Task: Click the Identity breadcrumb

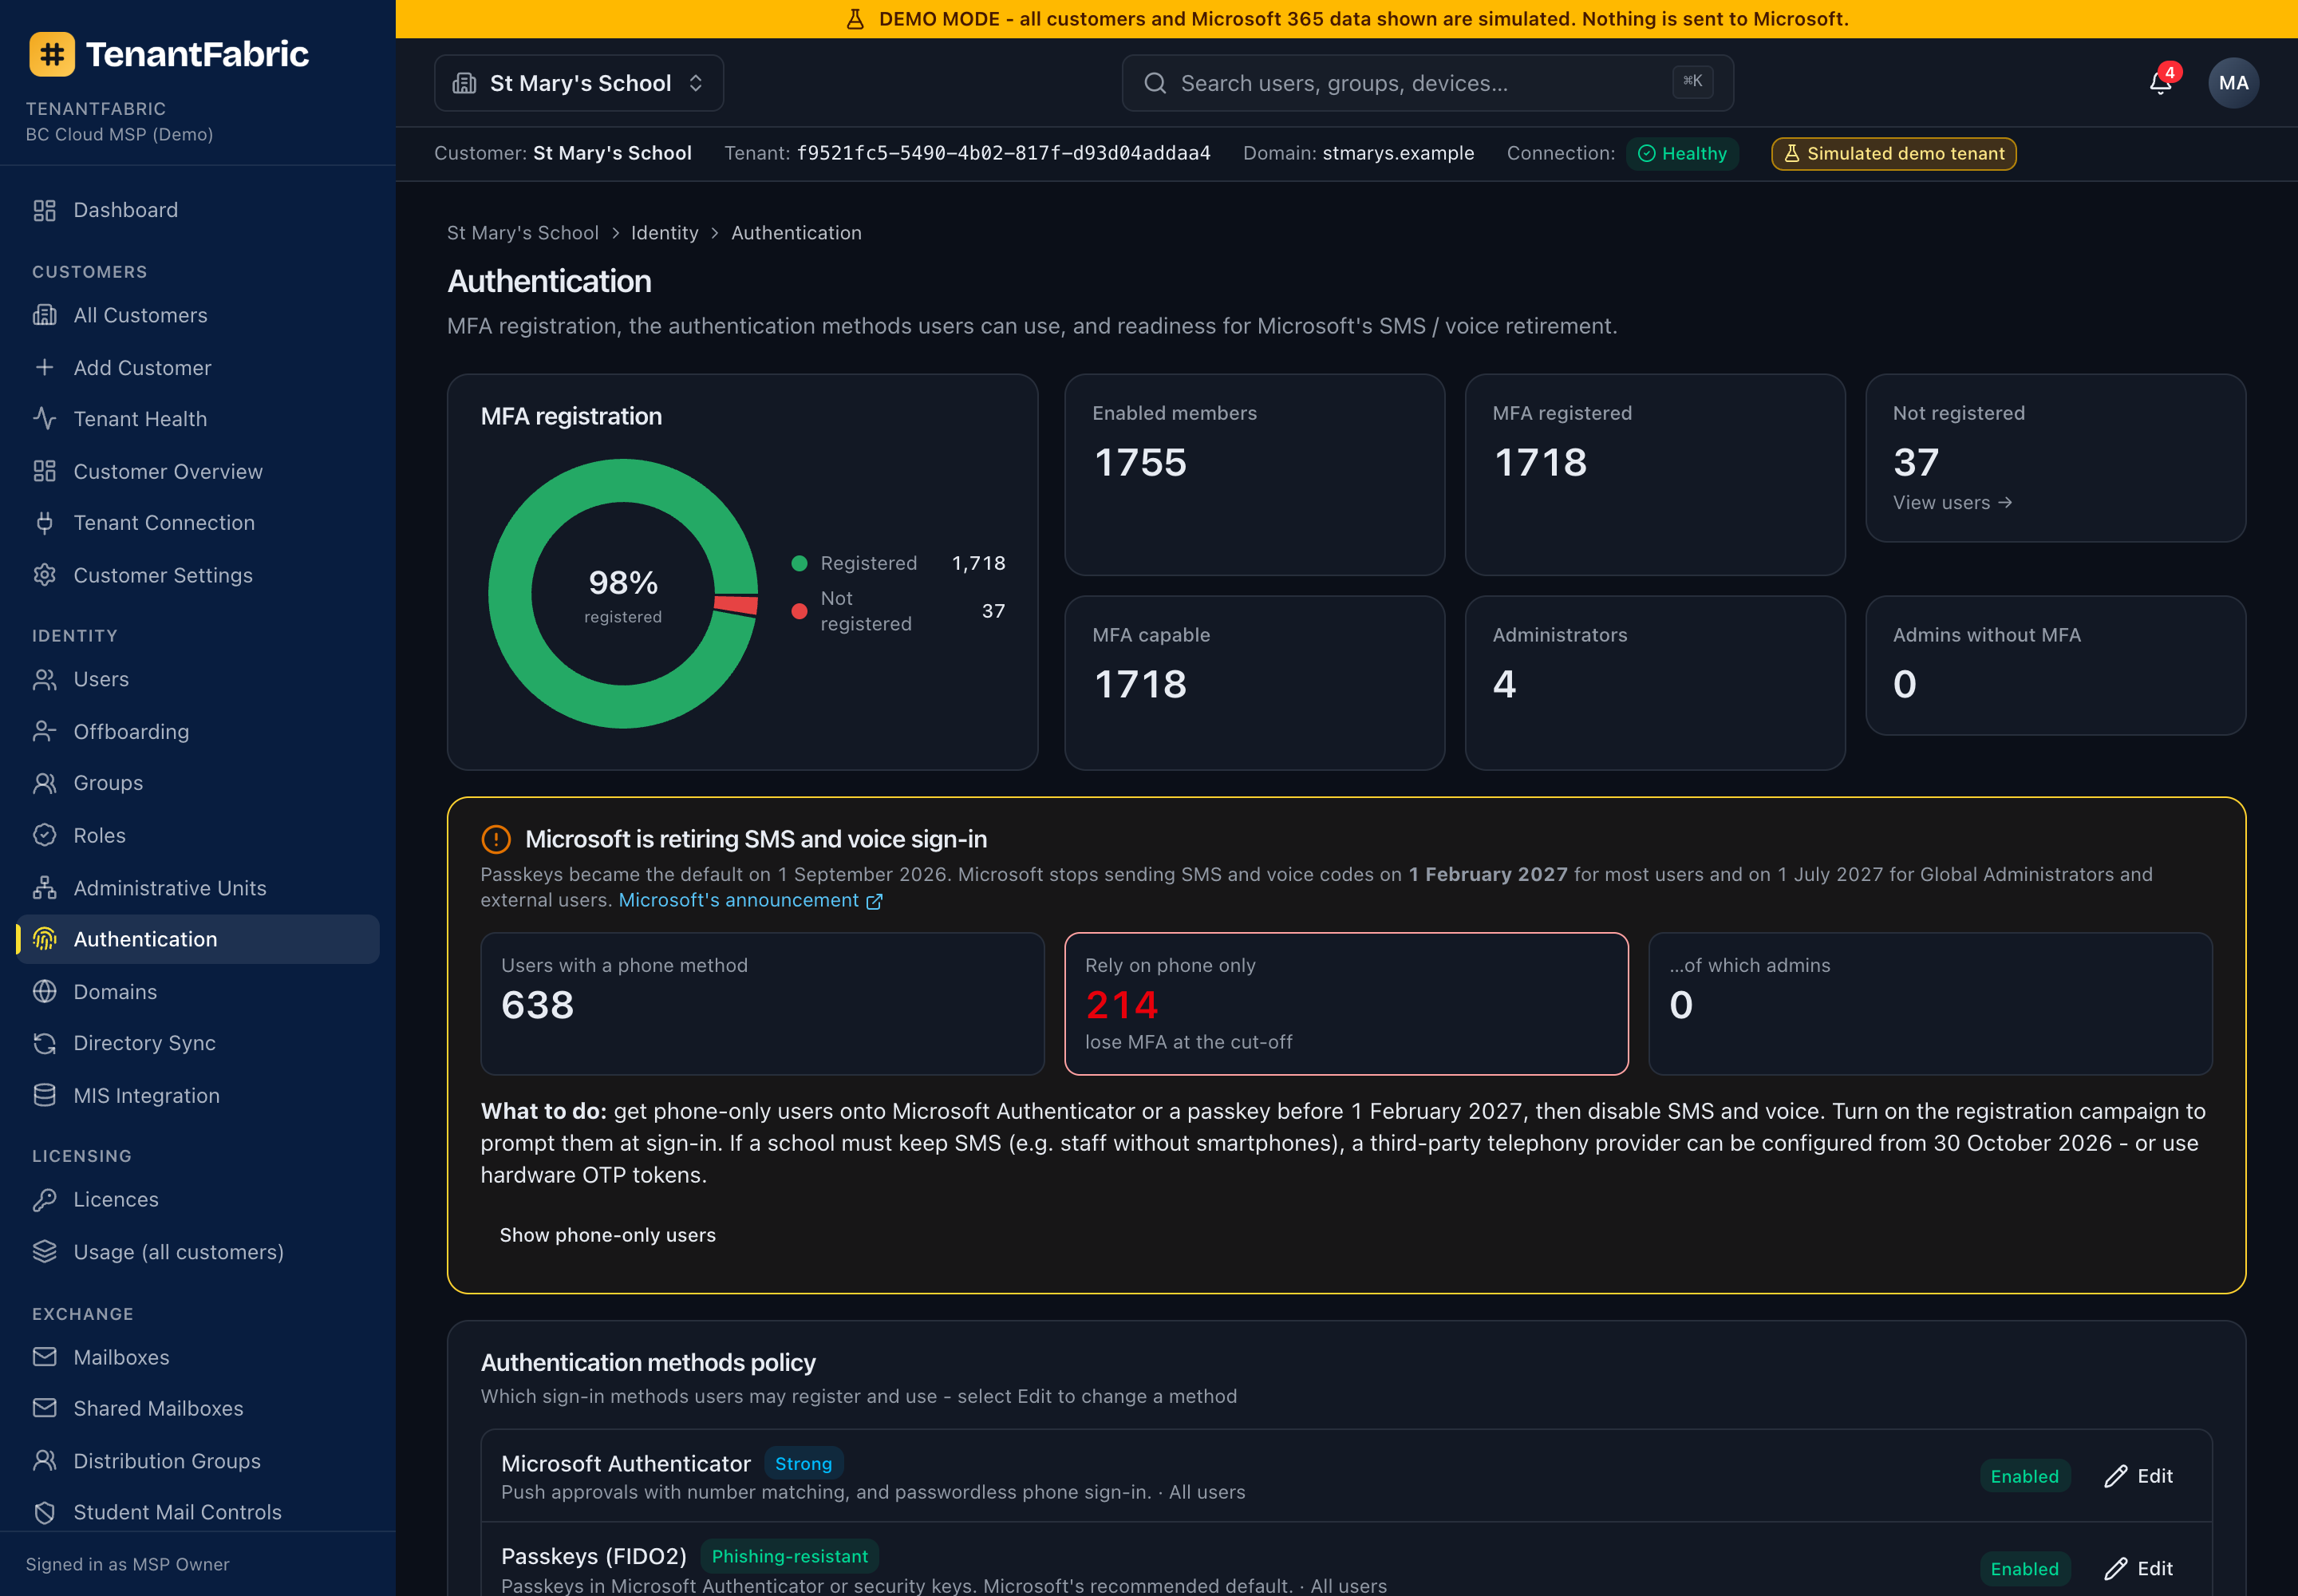Action: [x=664, y=233]
